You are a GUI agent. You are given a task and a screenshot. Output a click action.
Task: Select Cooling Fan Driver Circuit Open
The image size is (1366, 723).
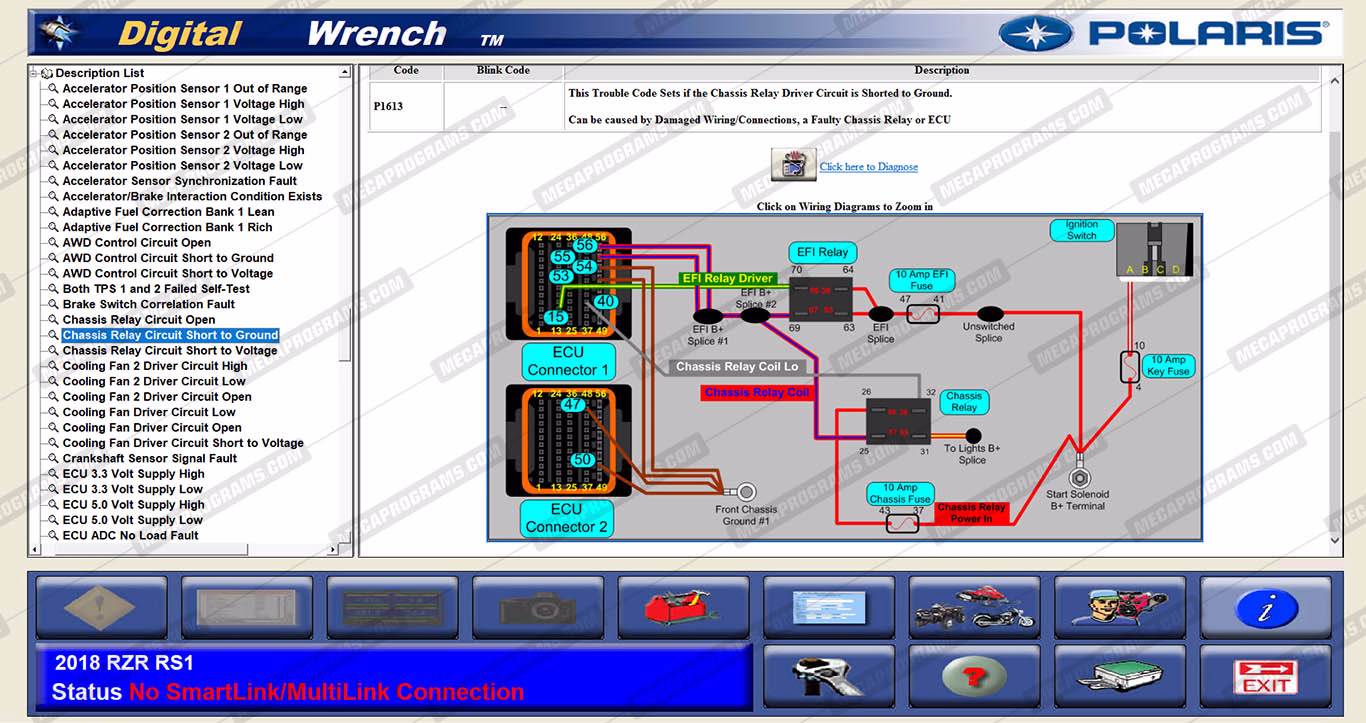tap(152, 428)
